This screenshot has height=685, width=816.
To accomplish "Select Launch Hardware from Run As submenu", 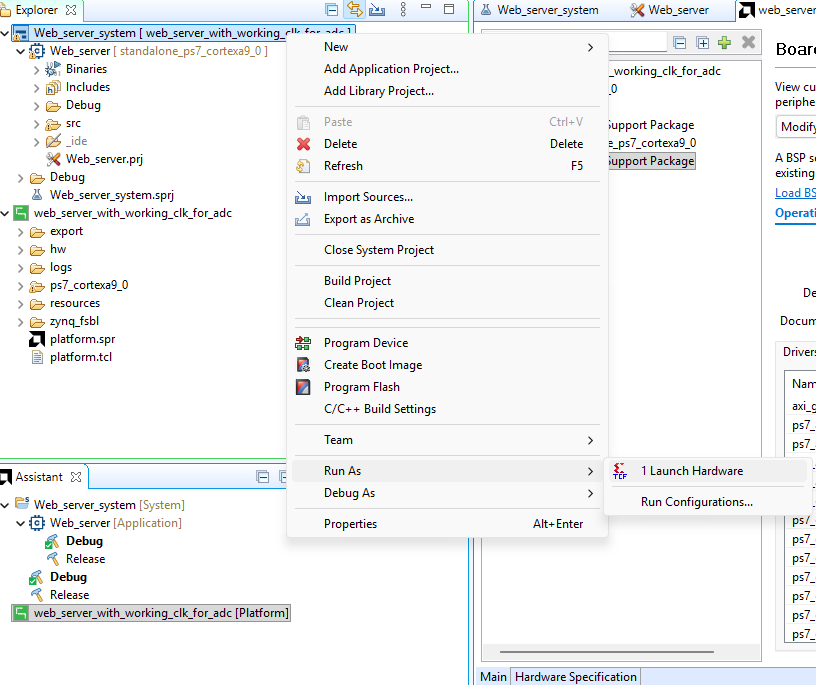I will [x=691, y=471].
